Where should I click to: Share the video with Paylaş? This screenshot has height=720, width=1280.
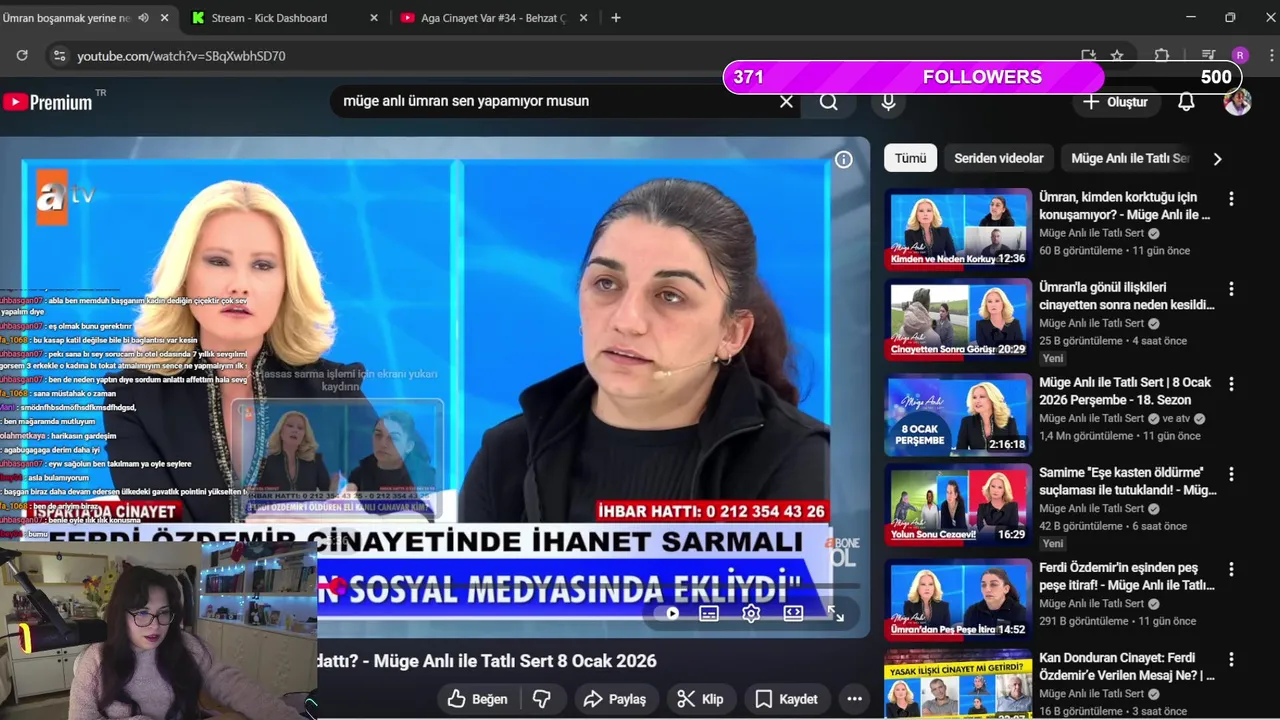[615, 699]
